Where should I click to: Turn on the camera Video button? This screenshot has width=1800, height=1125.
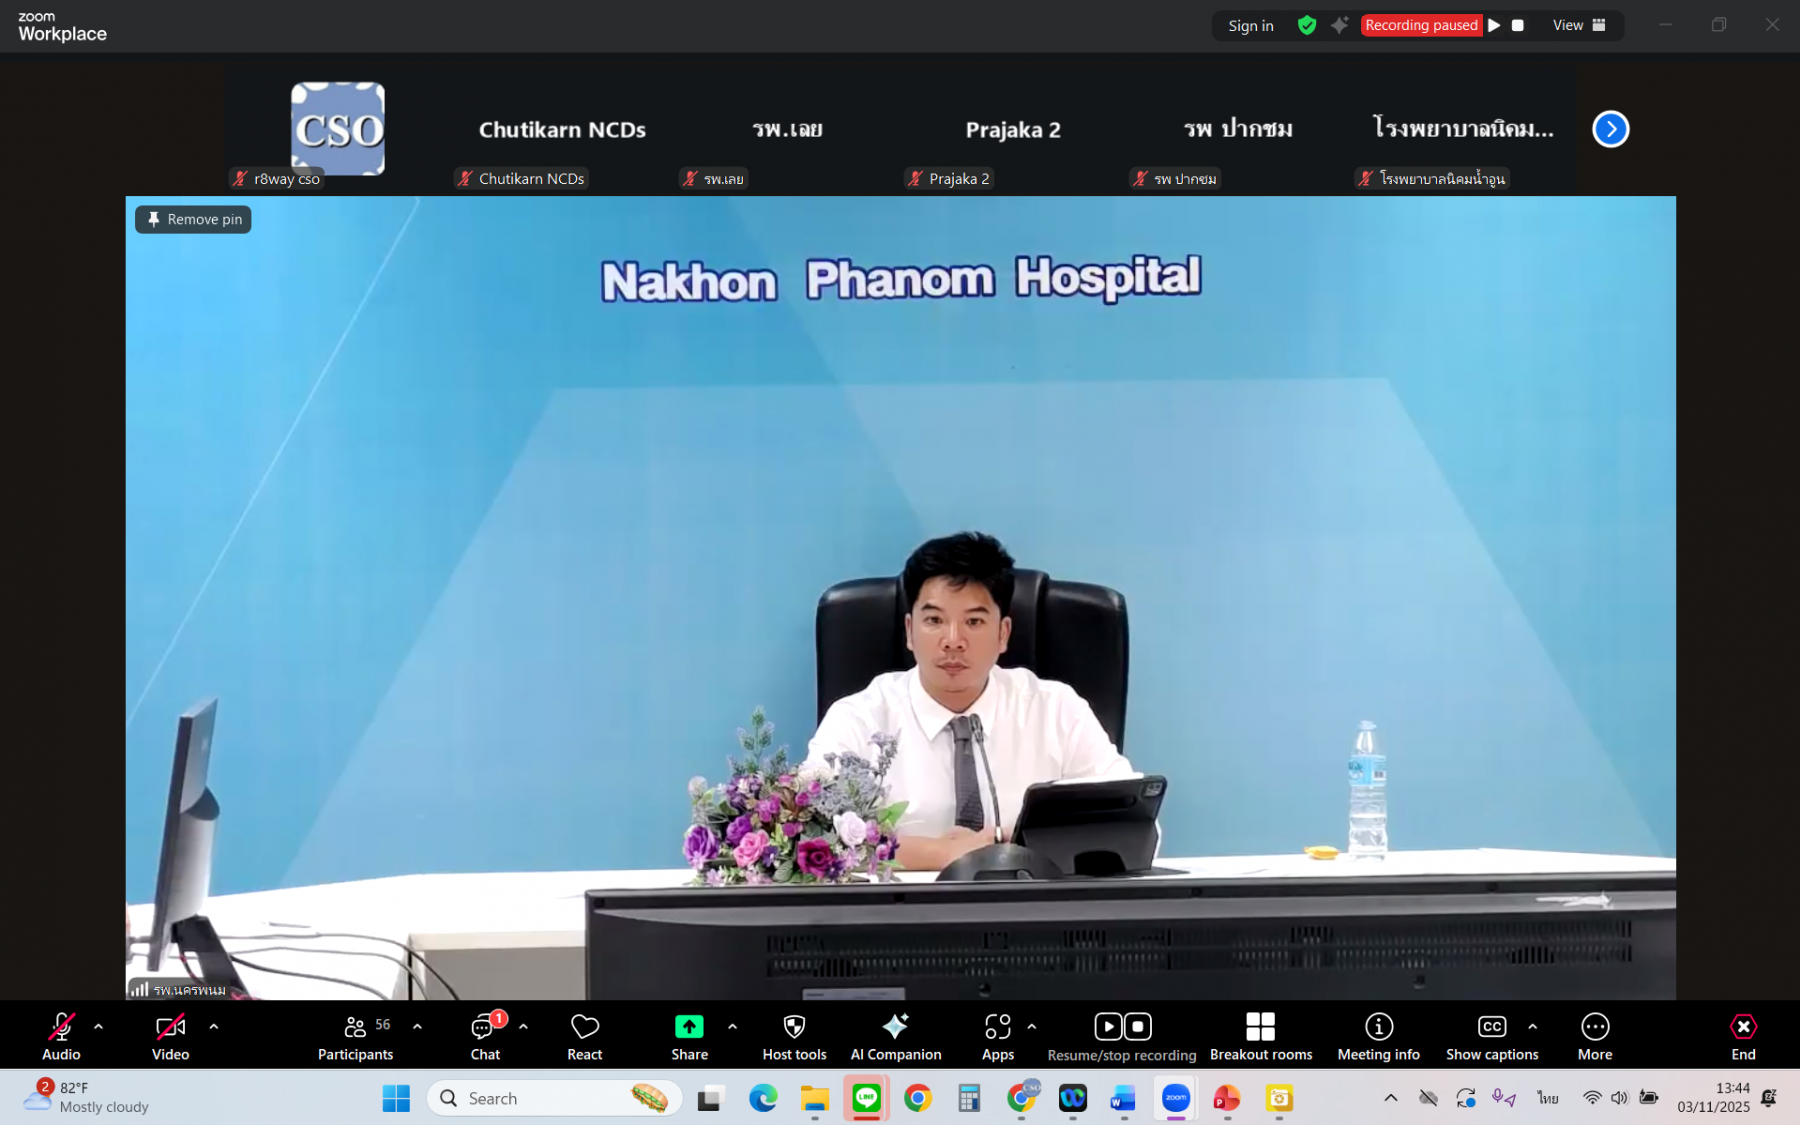click(170, 1035)
